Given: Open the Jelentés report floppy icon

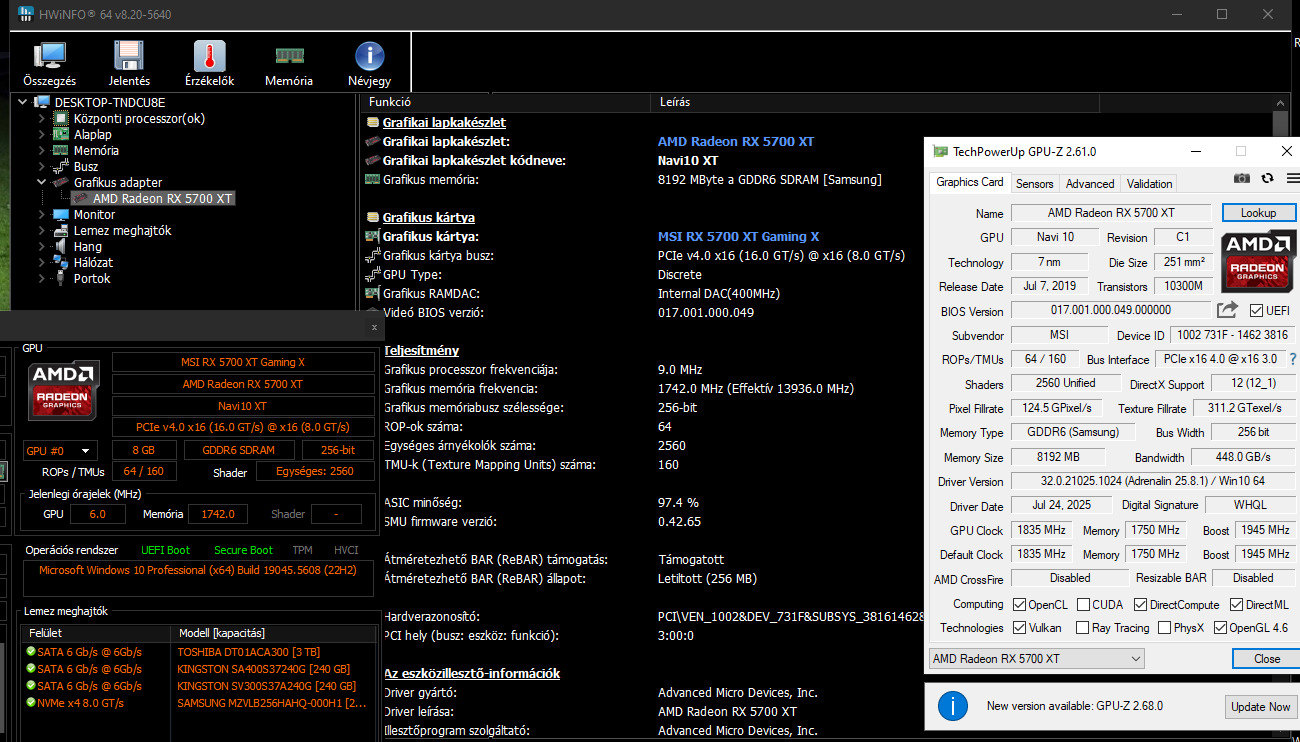Looking at the screenshot, I should click(129, 57).
